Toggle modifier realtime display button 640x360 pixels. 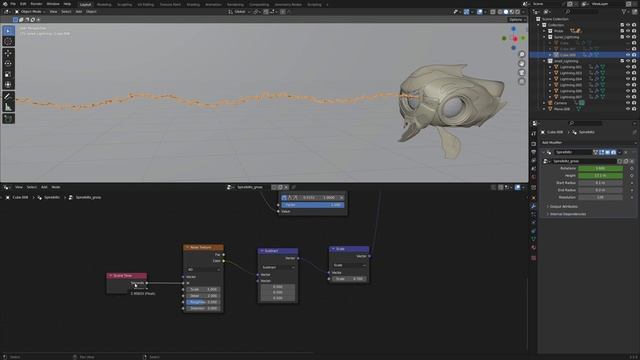coord(607,152)
